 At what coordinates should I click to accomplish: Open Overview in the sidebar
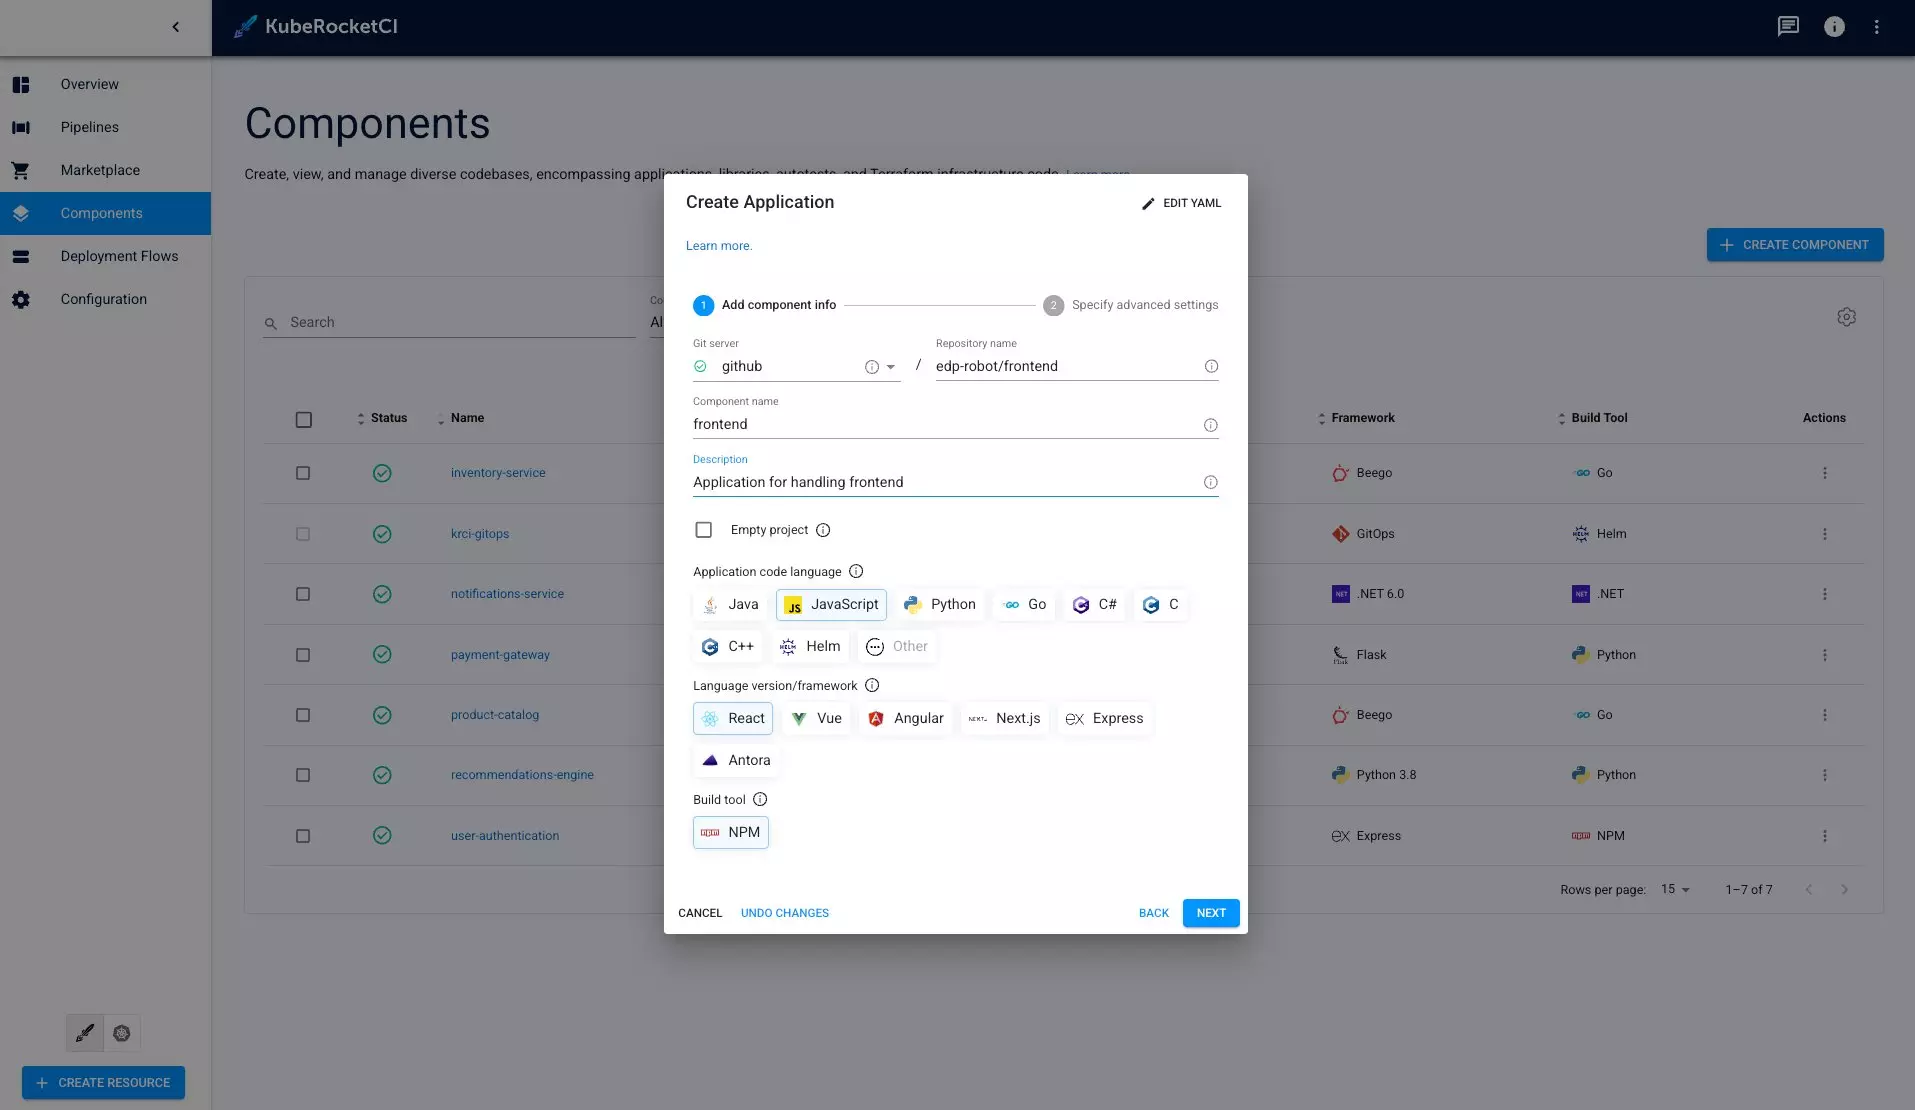[105, 84]
